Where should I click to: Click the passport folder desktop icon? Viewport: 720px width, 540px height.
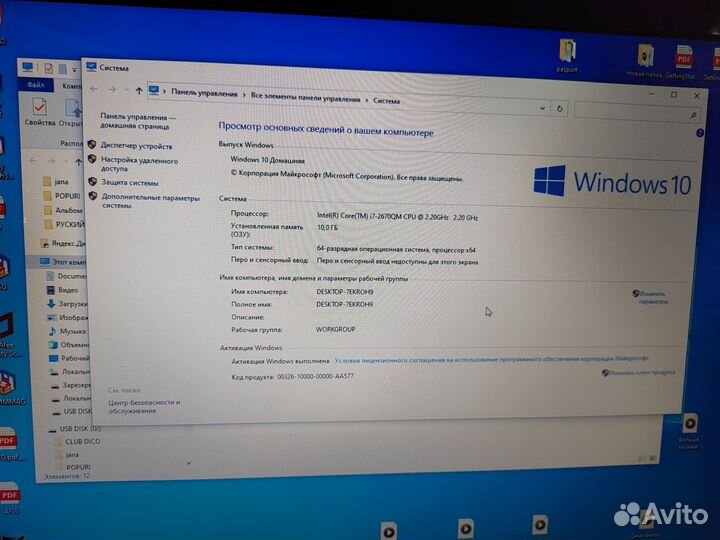point(568,56)
